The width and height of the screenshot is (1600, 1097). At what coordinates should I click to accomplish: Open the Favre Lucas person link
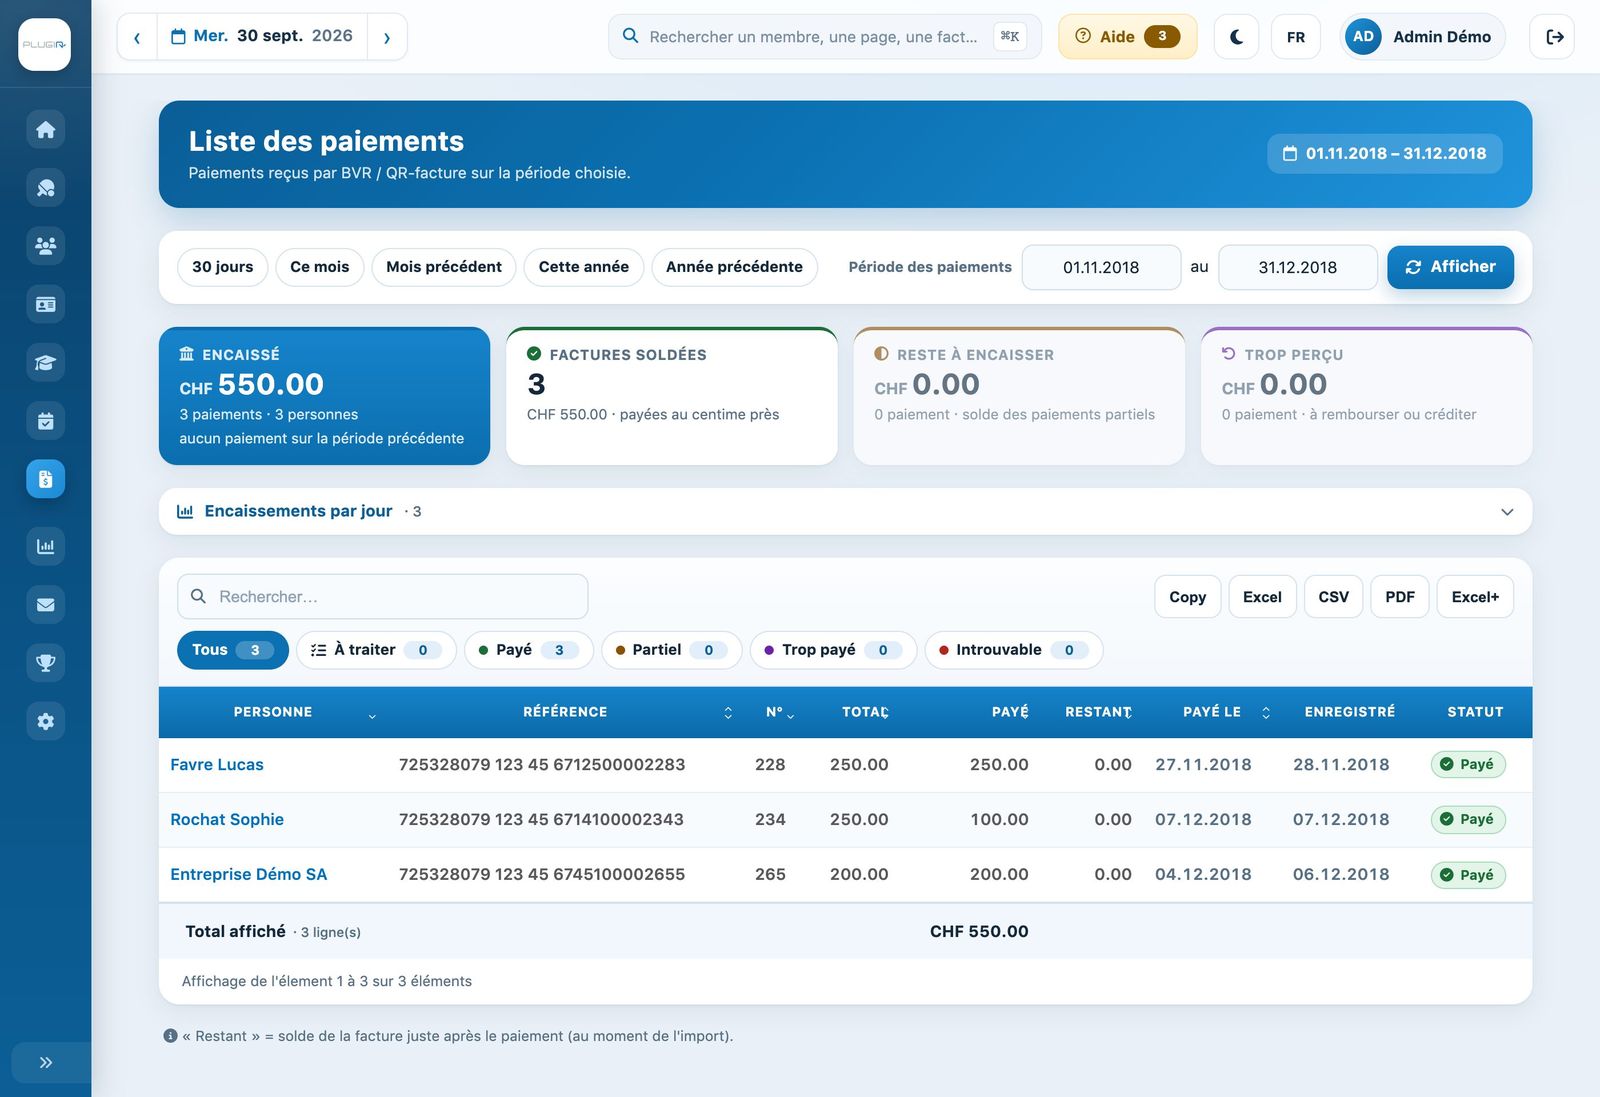pyautogui.click(x=217, y=765)
